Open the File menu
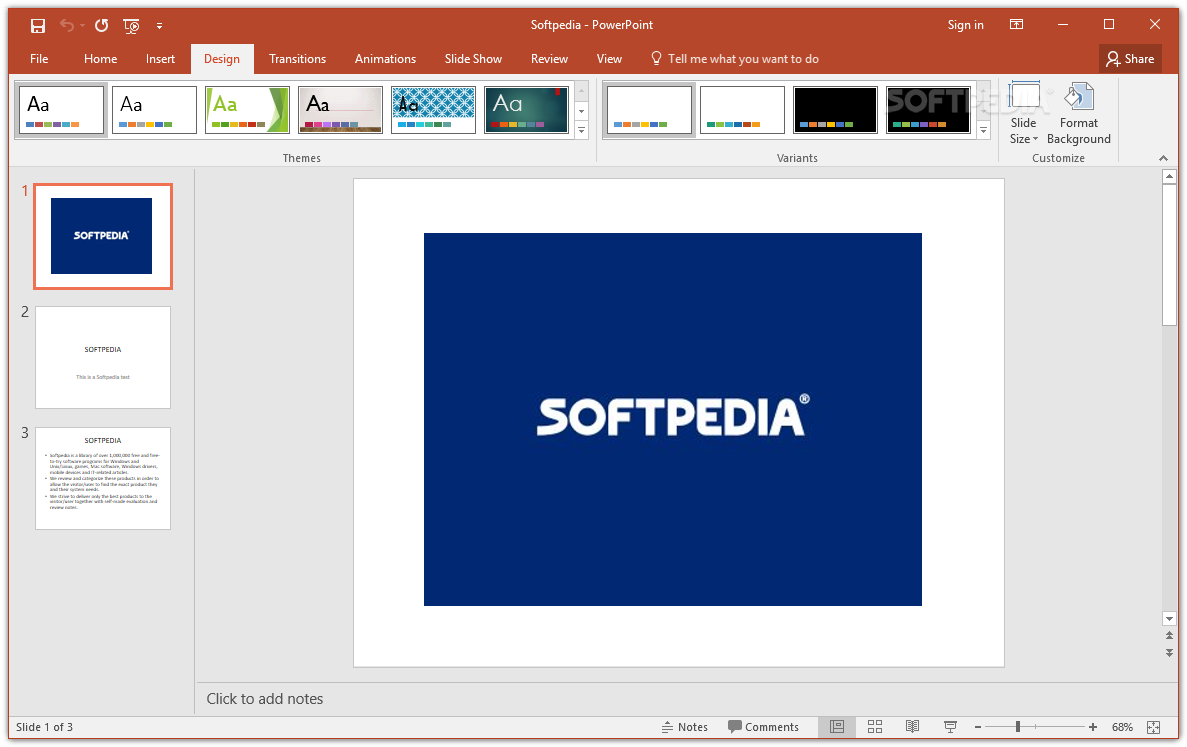This screenshot has width=1187, height=747. pos(39,59)
